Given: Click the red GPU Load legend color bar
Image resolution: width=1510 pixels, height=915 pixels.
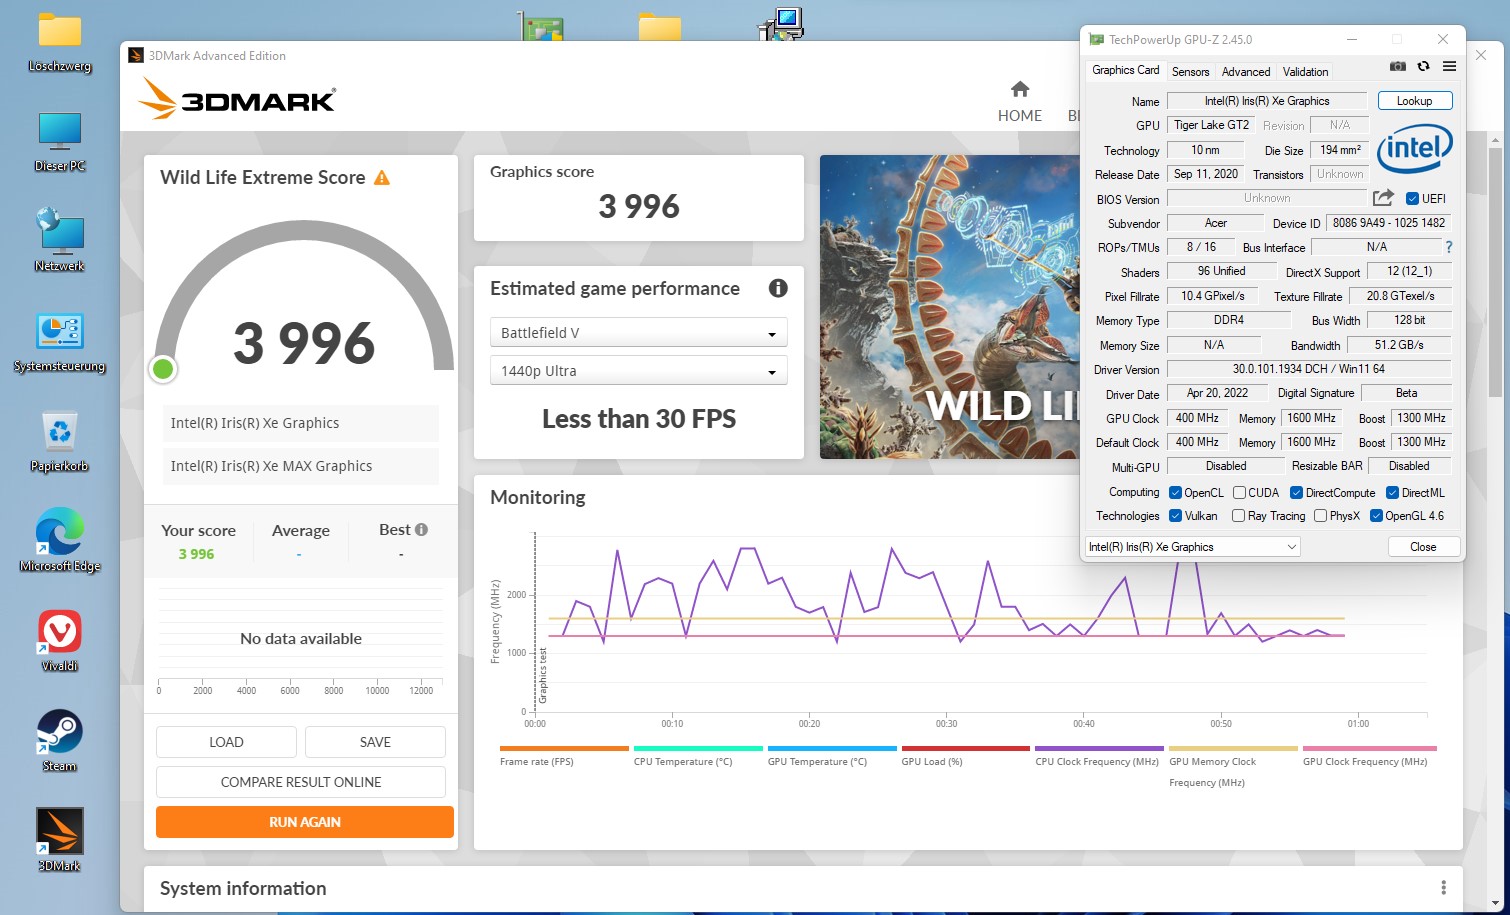Looking at the screenshot, I should (x=965, y=748).
